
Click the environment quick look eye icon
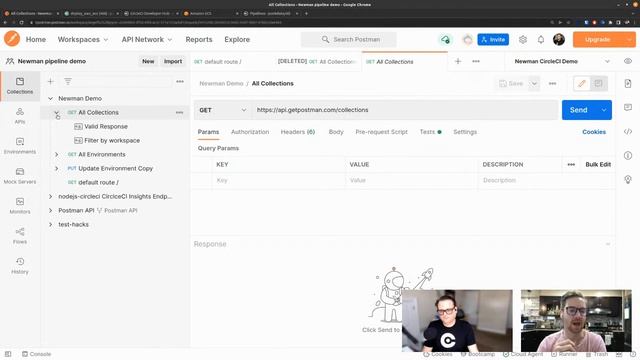[x=628, y=61]
